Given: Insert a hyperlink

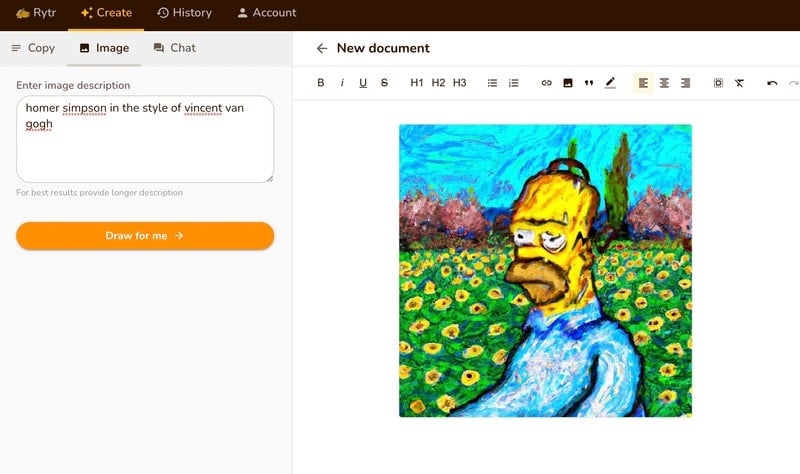Looking at the screenshot, I should [x=546, y=83].
